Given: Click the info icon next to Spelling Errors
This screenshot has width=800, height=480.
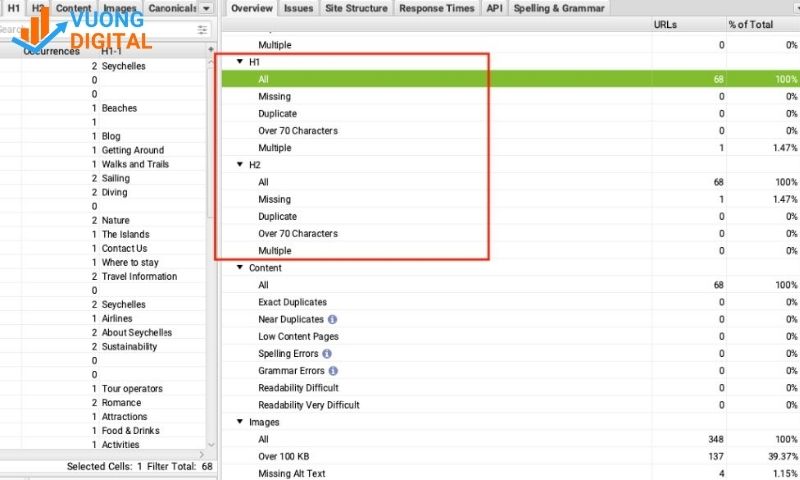Looking at the screenshot, I should (327, 354).
